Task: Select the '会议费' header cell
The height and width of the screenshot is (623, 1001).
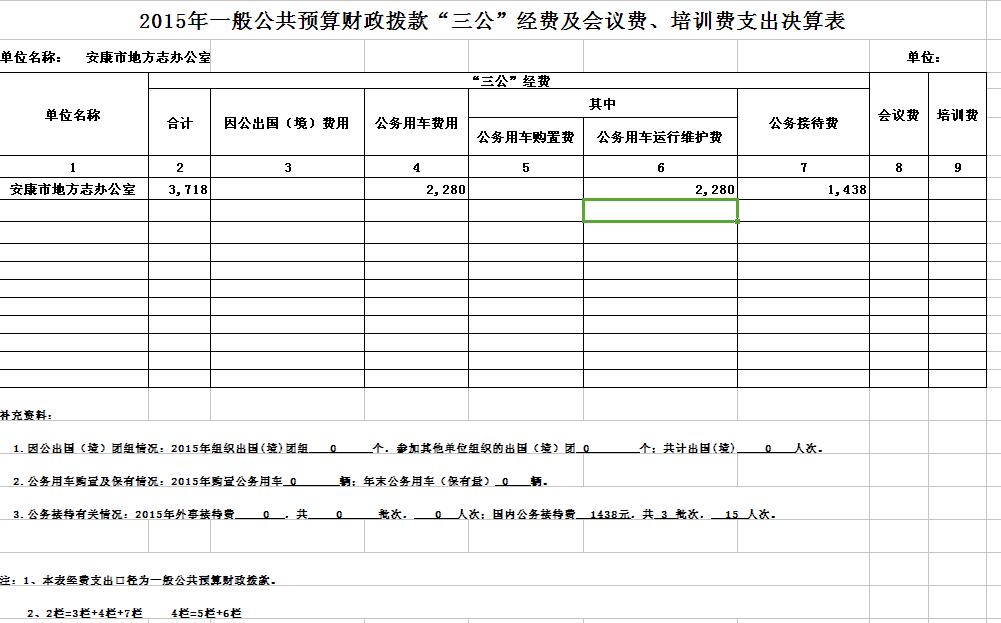Action: coord(899,115)
